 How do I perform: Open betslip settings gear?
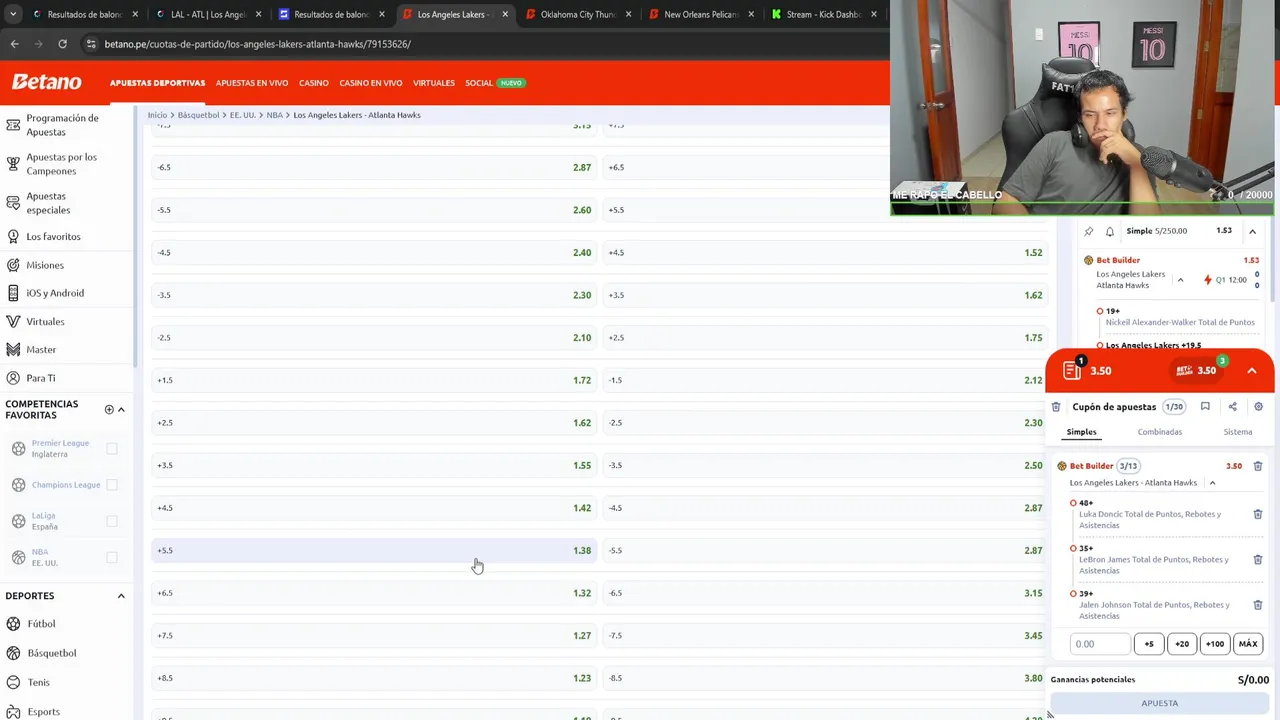coord(1258,406)
